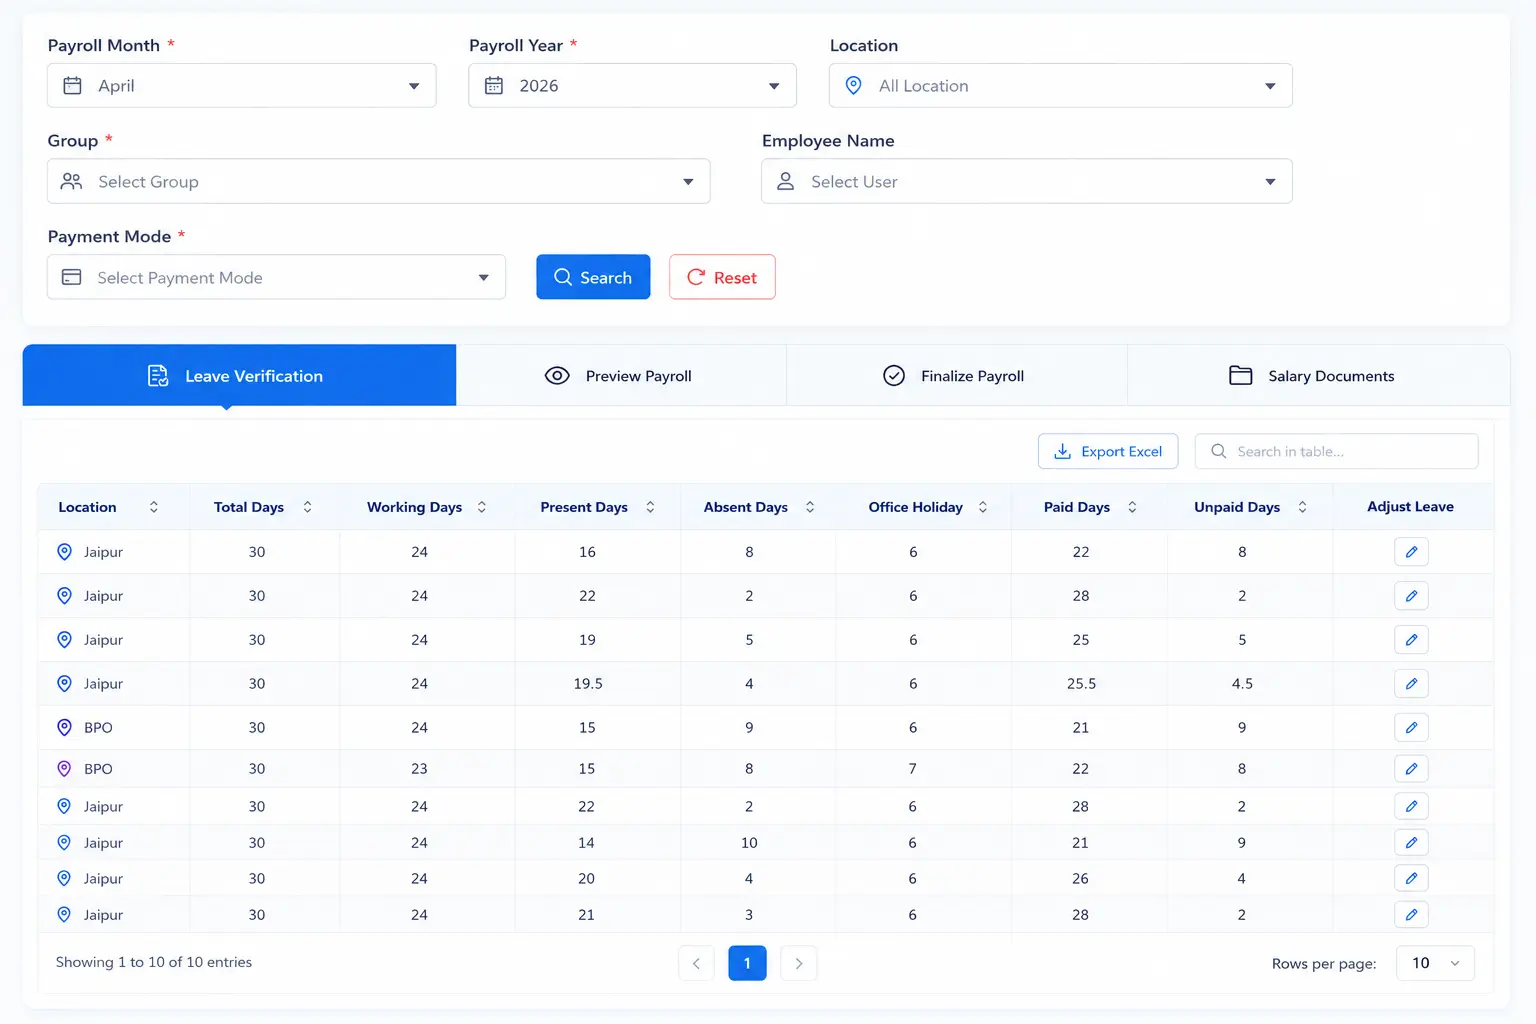This screenshot has width=1536, height=1024.
Task: Switch to Leave Verification tab
Action: click(x=239, y=376)
